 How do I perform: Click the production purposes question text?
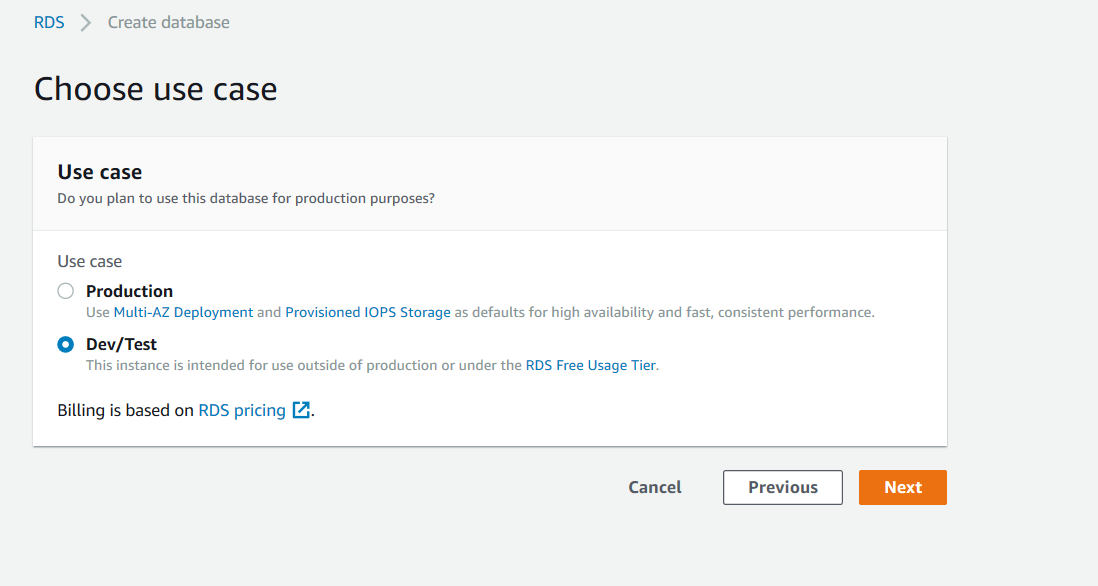246,199
